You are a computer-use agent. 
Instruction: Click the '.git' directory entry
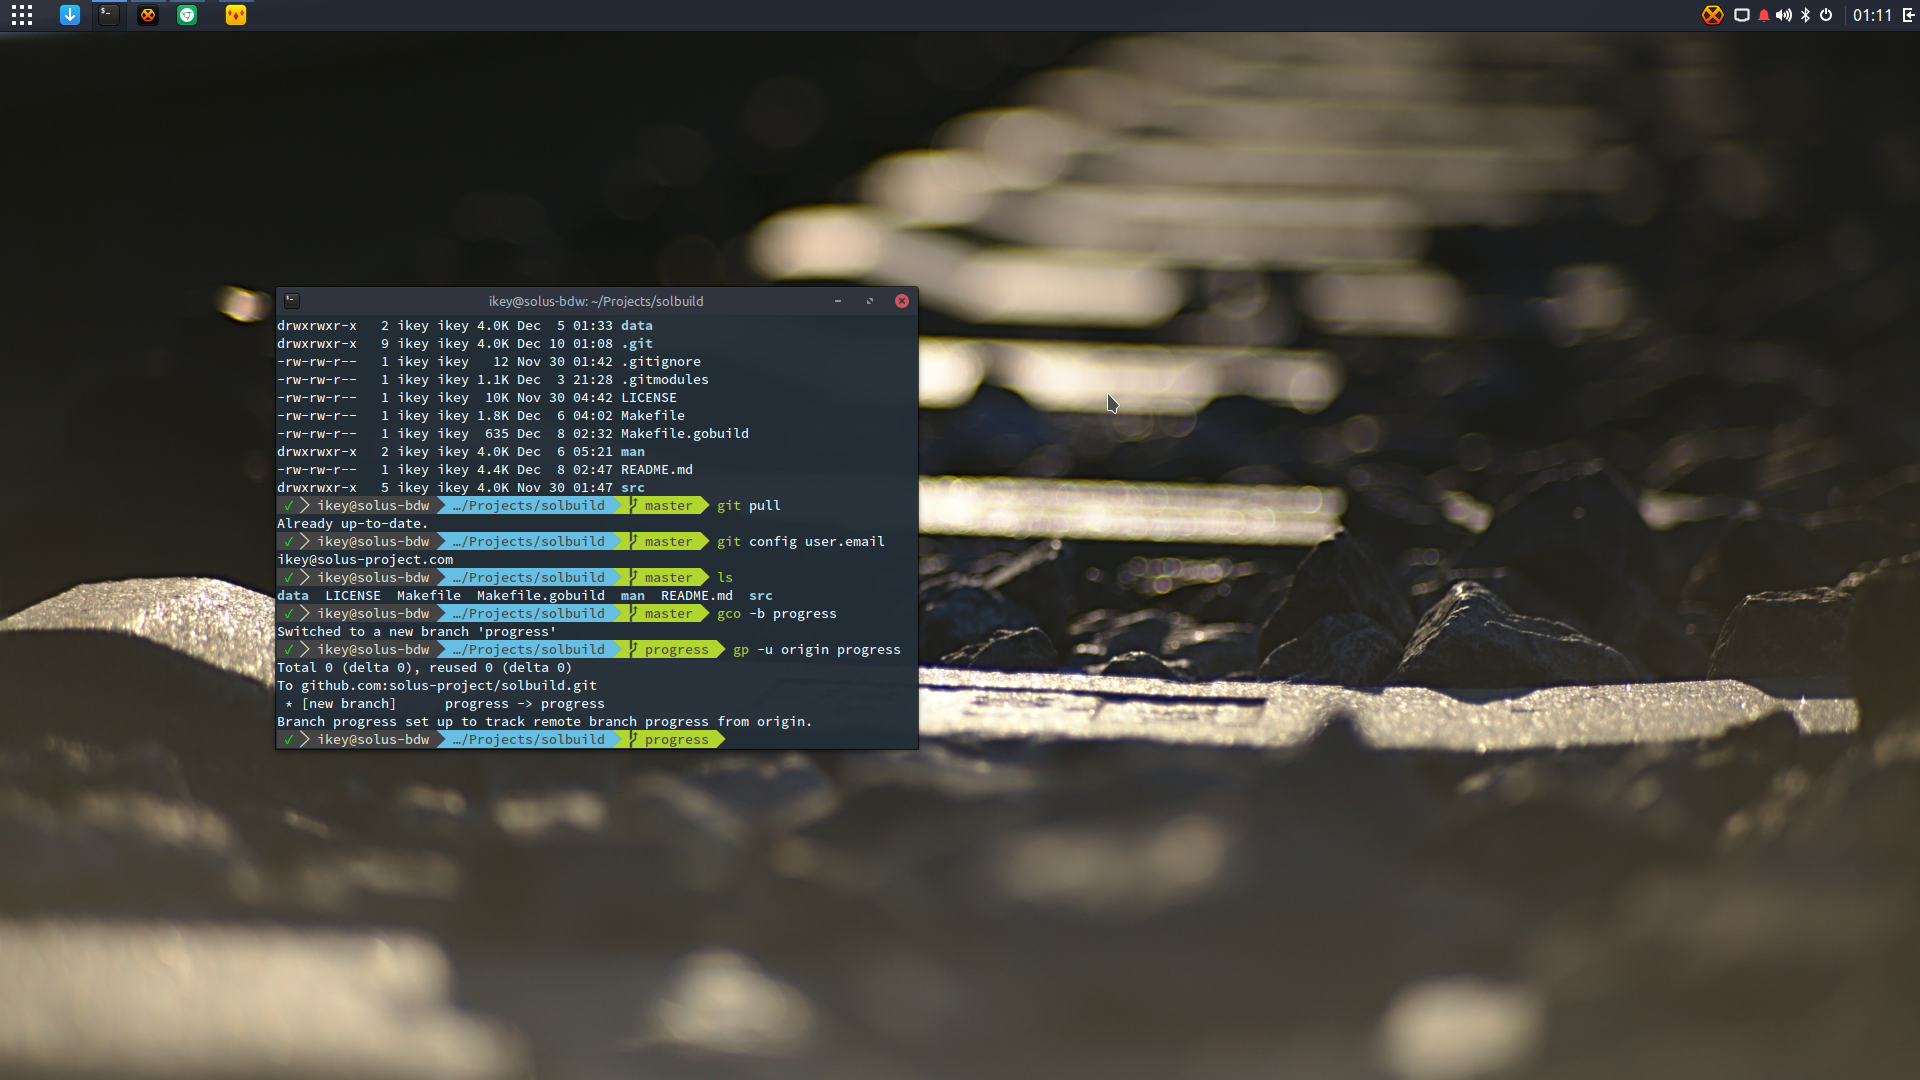(637, 344)
